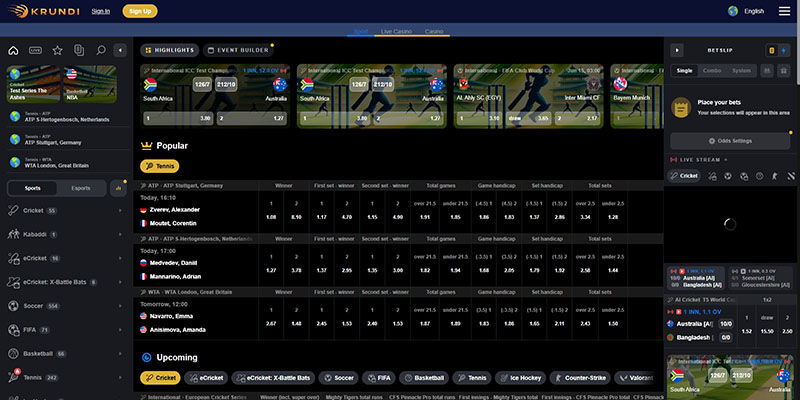The image size is (800, 400).
Task: Open the Live events icon
Action: coord(35,50)
